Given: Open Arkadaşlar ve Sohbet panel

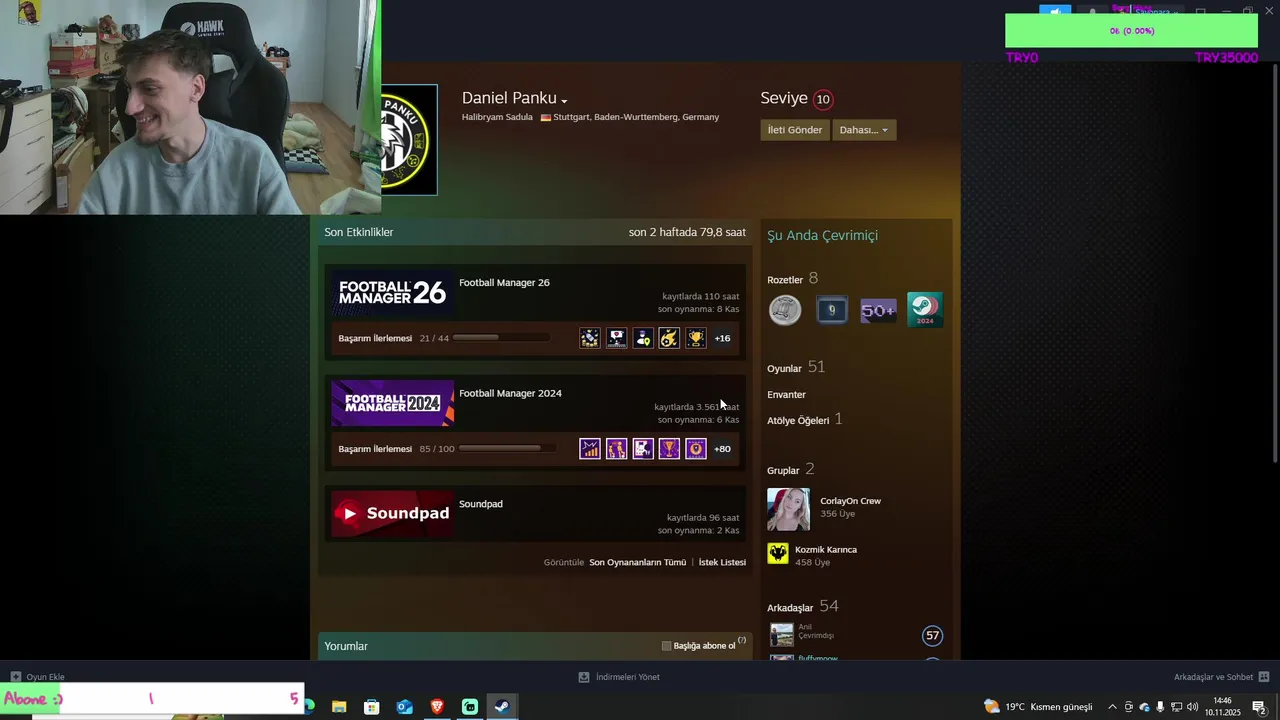Looking at the screenshot, I should click(1222, 677).
